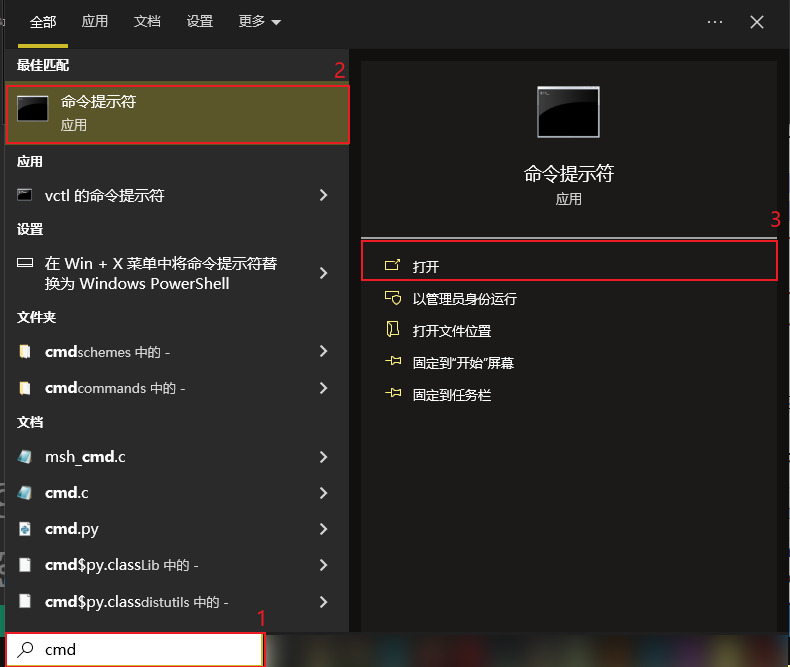Expand the cmd.c document arrow
The width and height of the screenshot is (790, 667).
tap(323, 493)
